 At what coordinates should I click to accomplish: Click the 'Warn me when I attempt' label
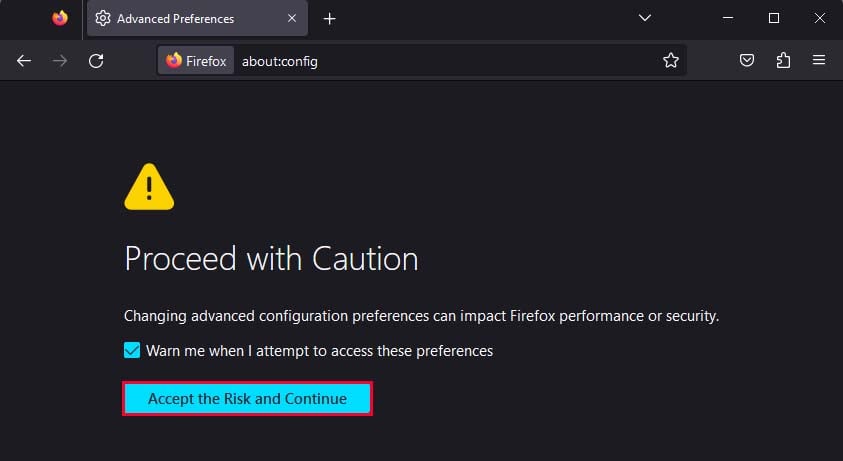pos(319,351)
